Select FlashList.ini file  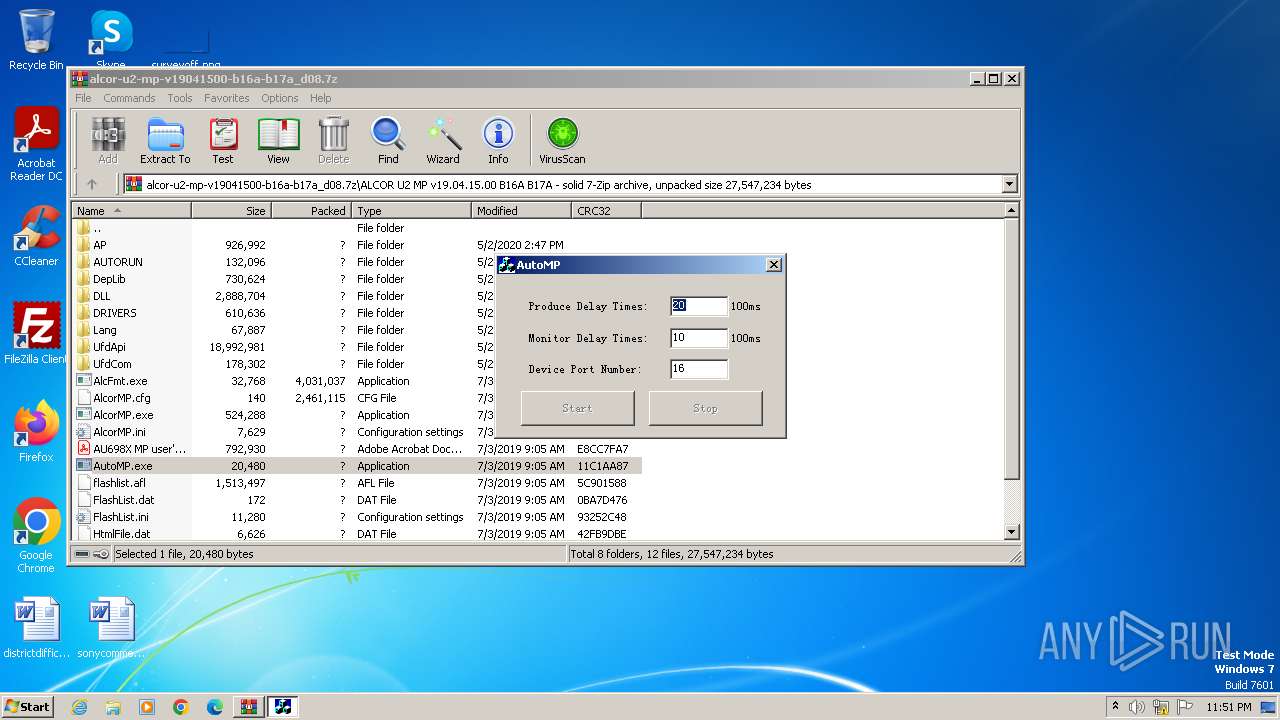358,517
